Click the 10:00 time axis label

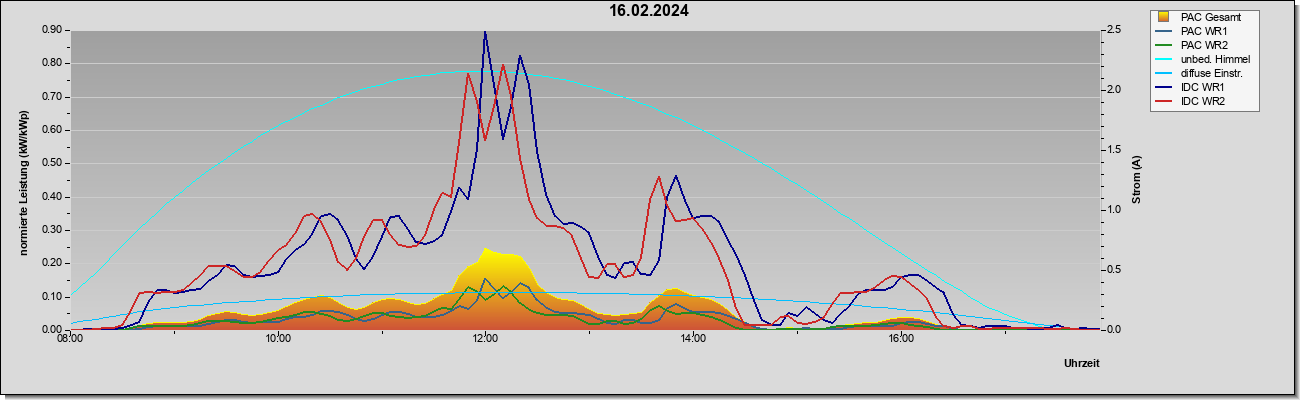click(278, 339)
